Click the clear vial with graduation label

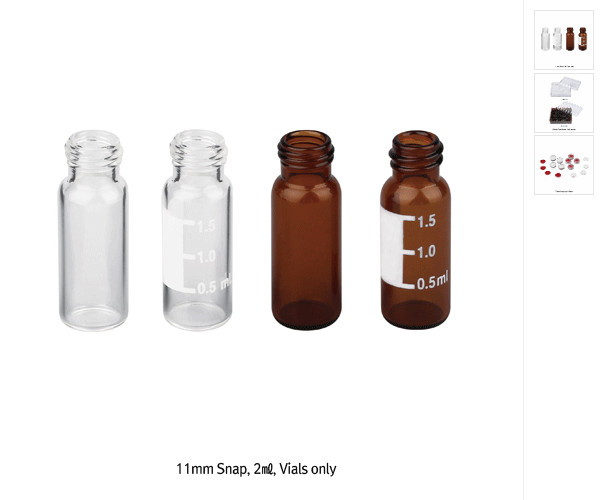[197, 230]
